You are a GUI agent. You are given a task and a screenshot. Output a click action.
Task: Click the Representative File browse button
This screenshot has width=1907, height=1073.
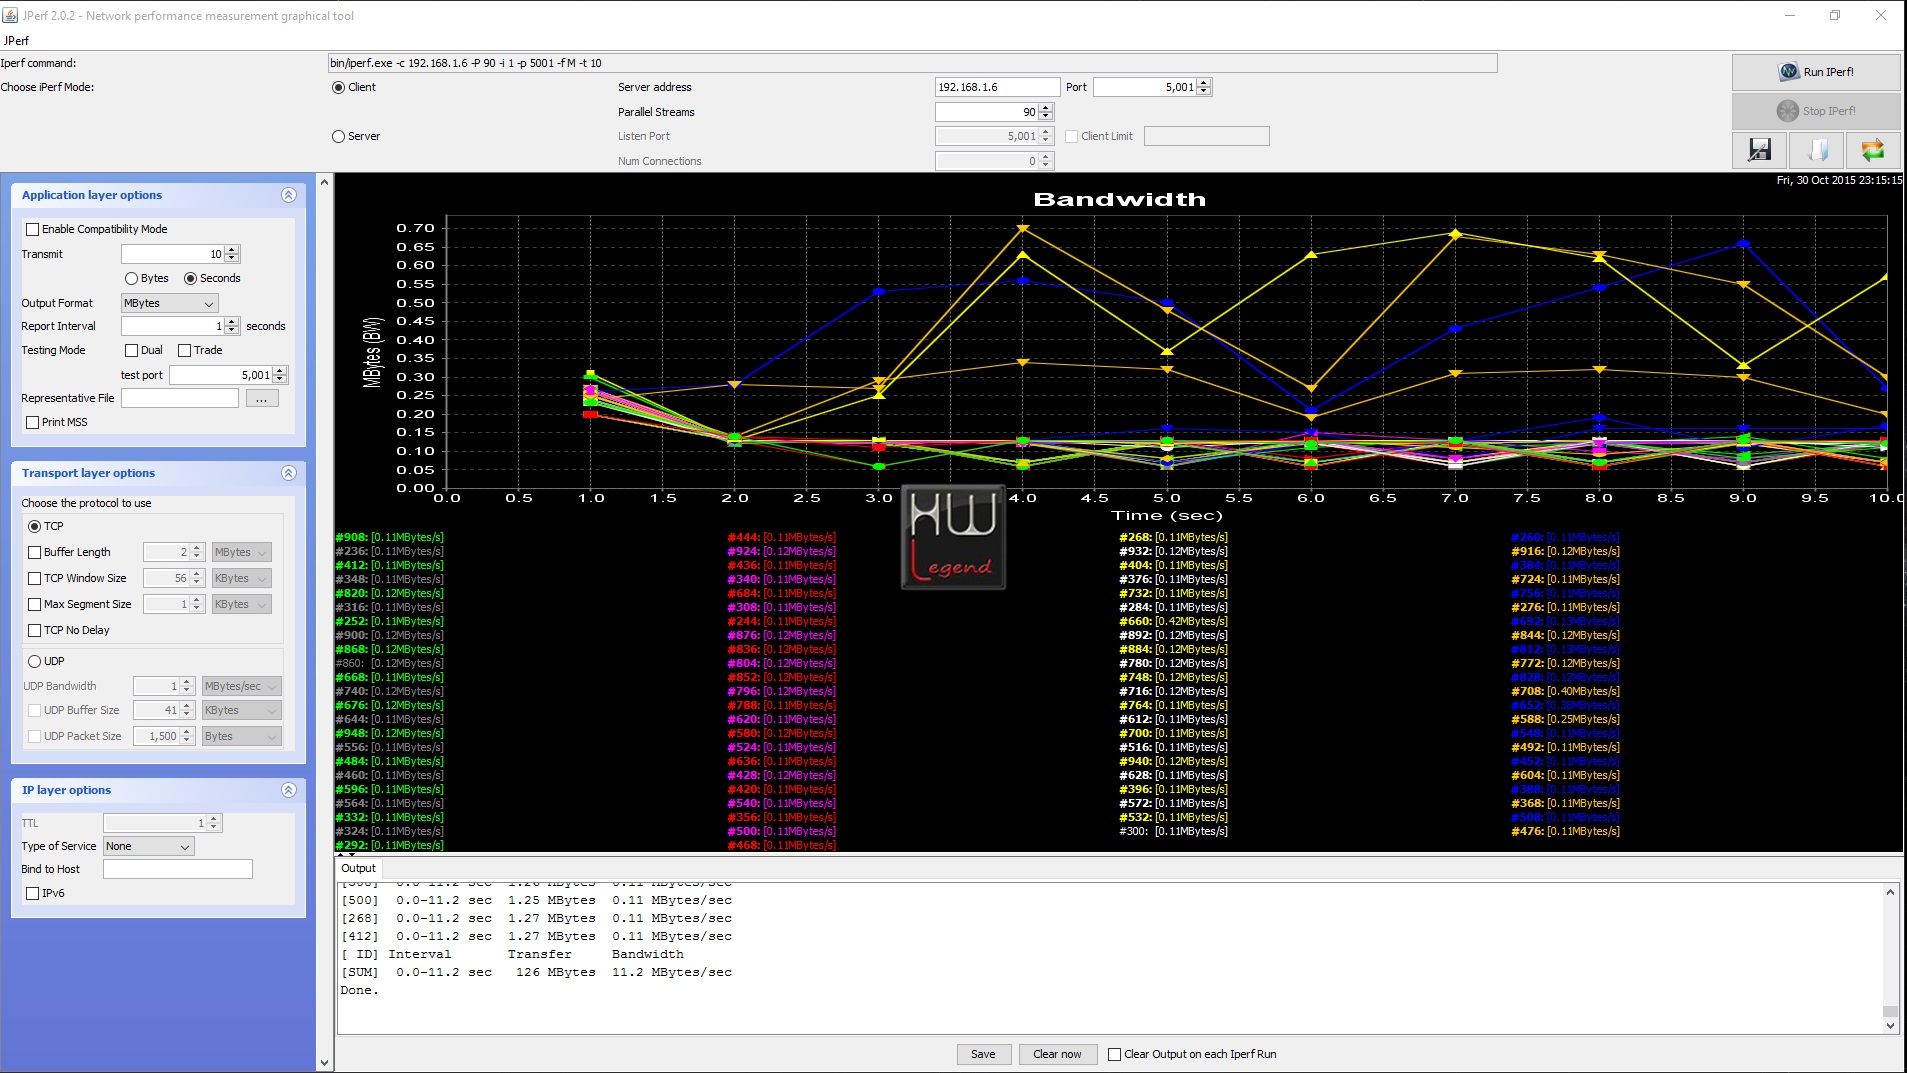click(x=261, y=398)
